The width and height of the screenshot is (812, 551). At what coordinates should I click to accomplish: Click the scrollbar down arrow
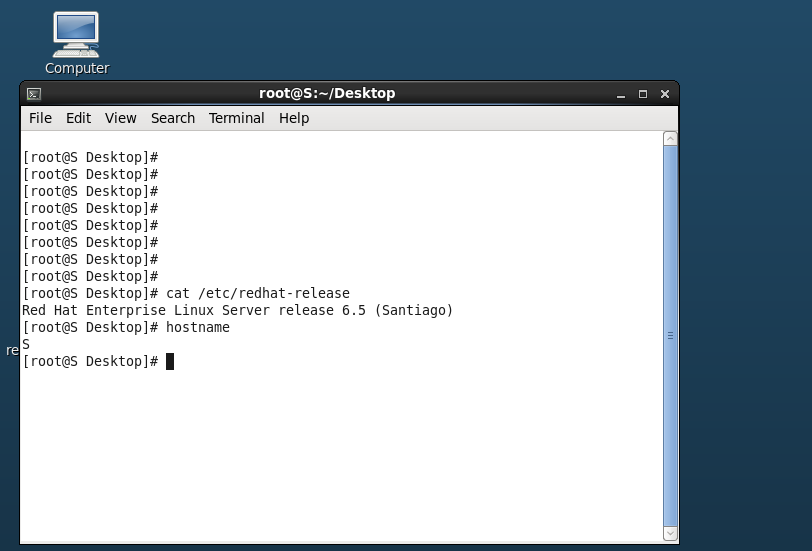point(670,534)
